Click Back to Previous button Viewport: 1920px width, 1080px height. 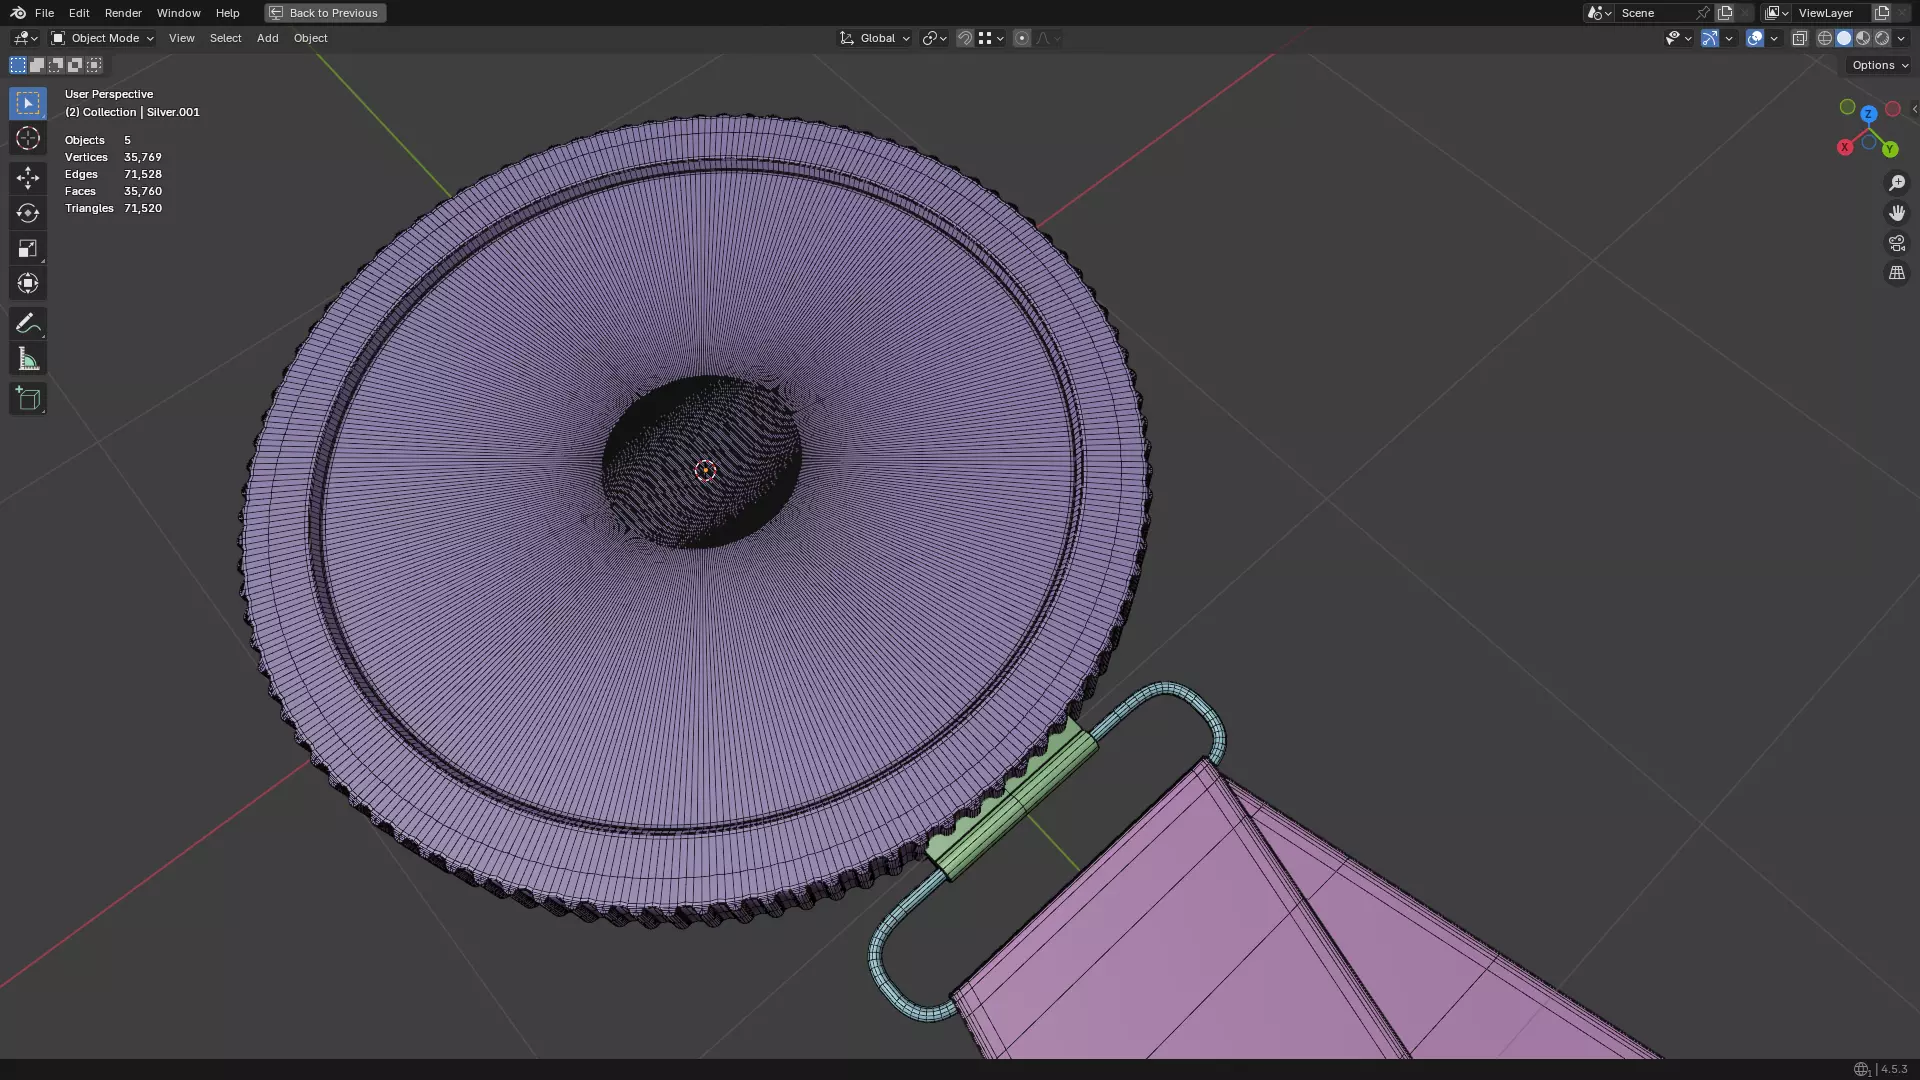[x=325, y=13]
